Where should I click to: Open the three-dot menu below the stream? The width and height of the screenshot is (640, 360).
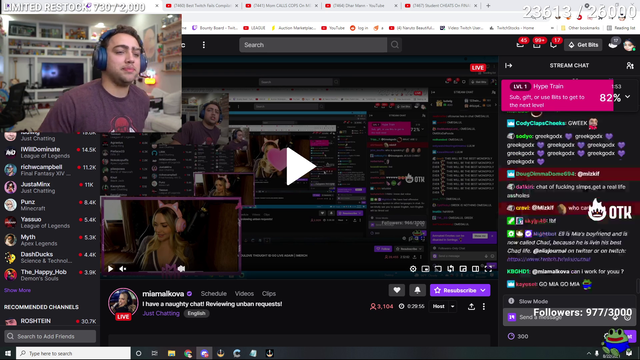(x=484, y=306)
